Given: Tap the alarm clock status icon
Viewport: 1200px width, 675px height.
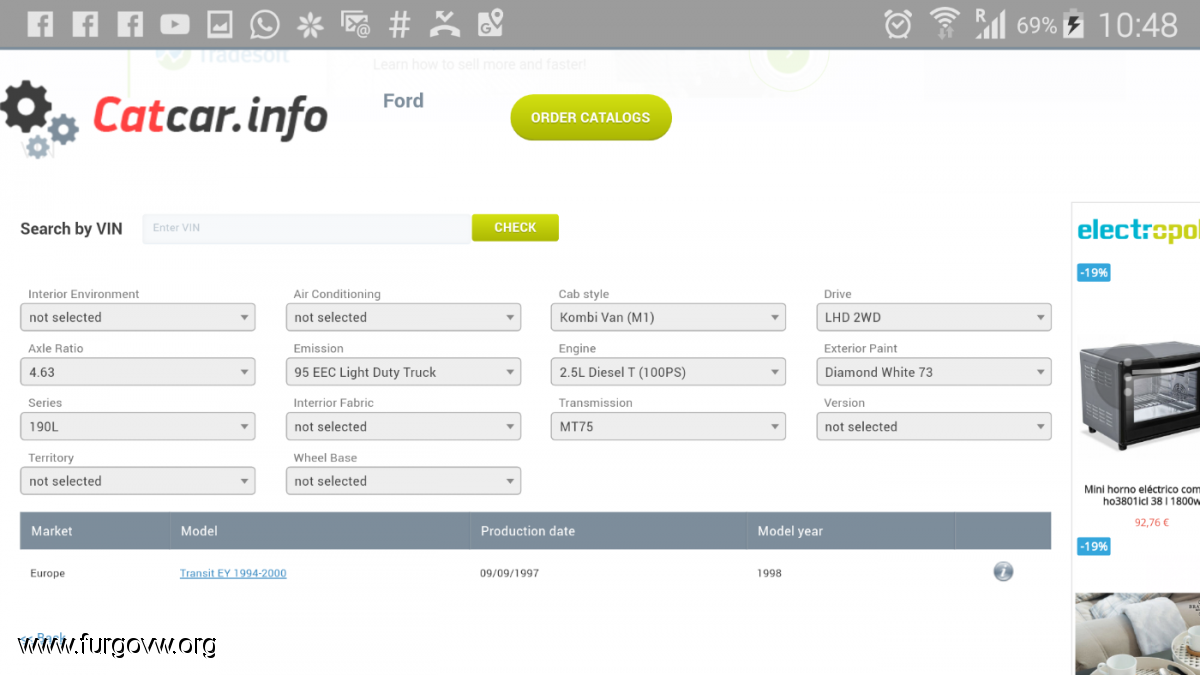Looking at the screenshot, I should (898, 24).
